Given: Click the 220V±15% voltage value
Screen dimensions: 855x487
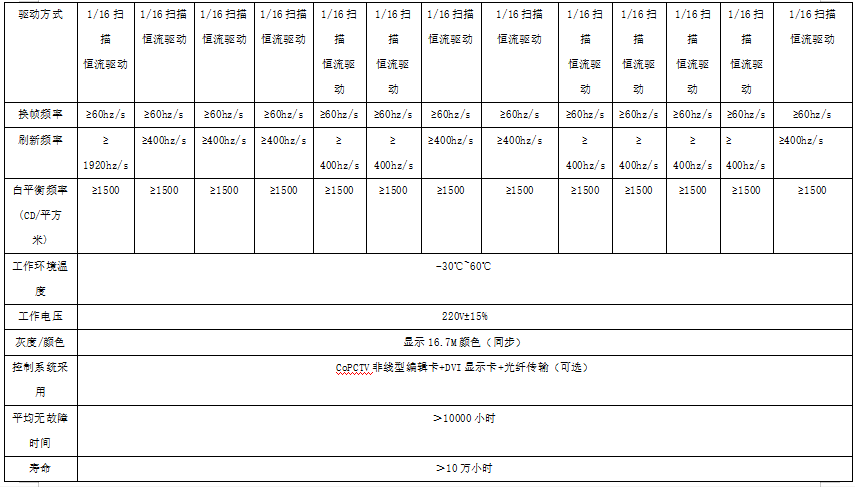Looking at the screenshot, I should [464, 316].
